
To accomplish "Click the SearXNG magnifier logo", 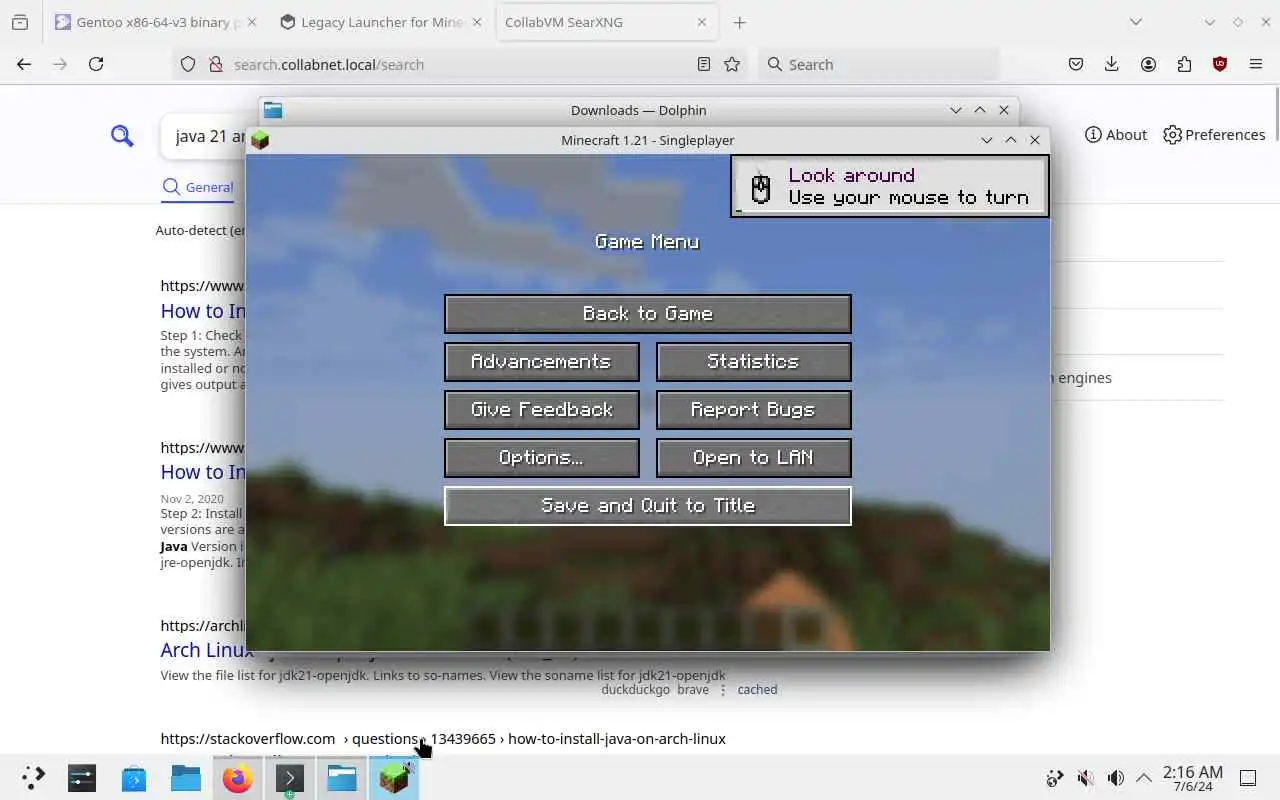I will [122, 136].
